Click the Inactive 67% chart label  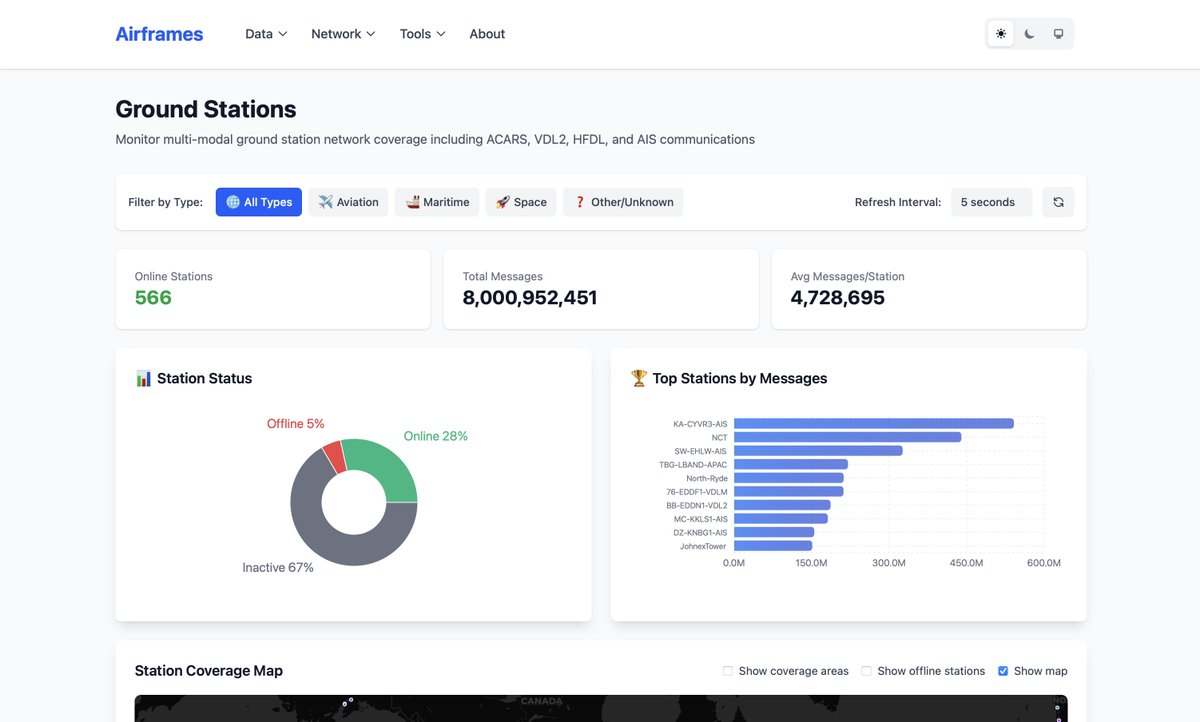278,568
